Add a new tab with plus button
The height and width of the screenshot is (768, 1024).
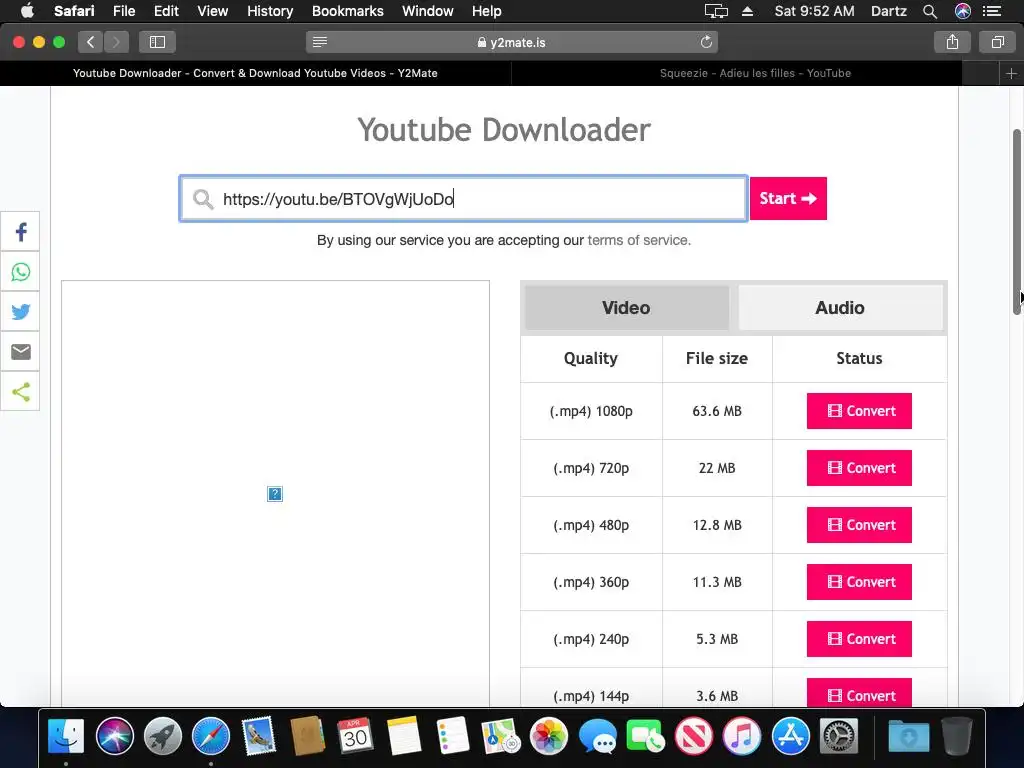(1011, 73)
